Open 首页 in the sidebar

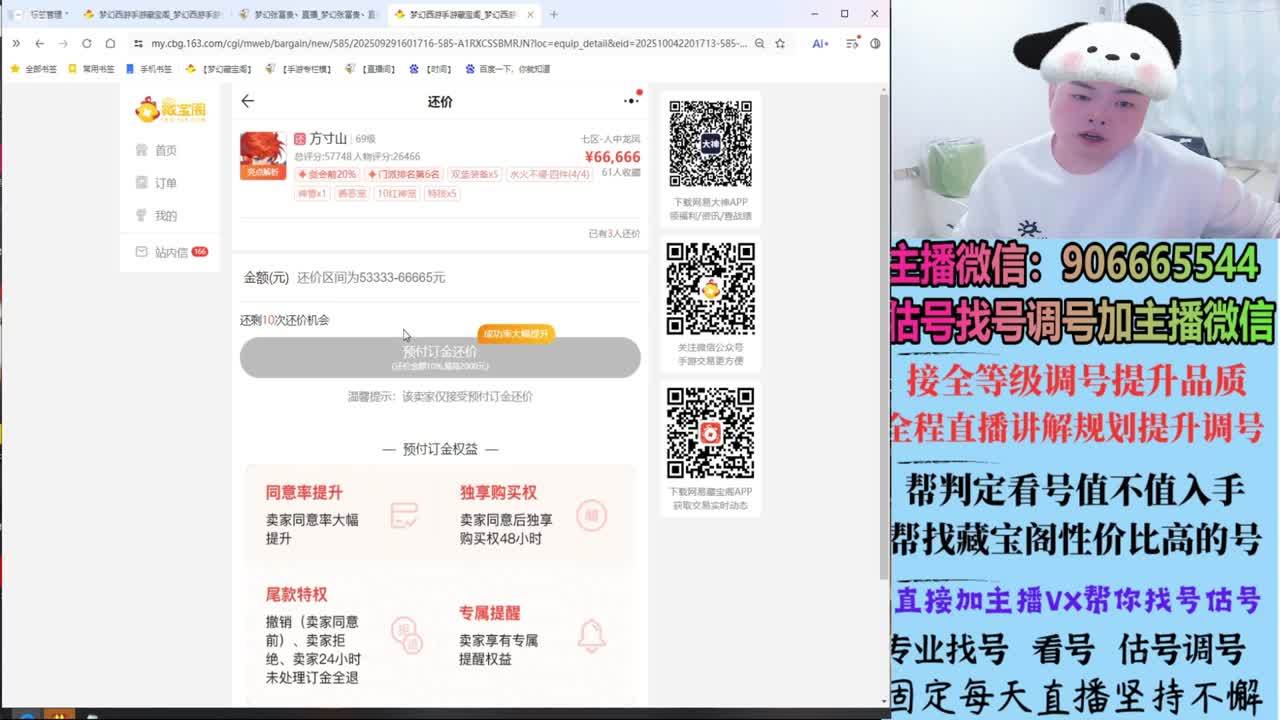156,150
